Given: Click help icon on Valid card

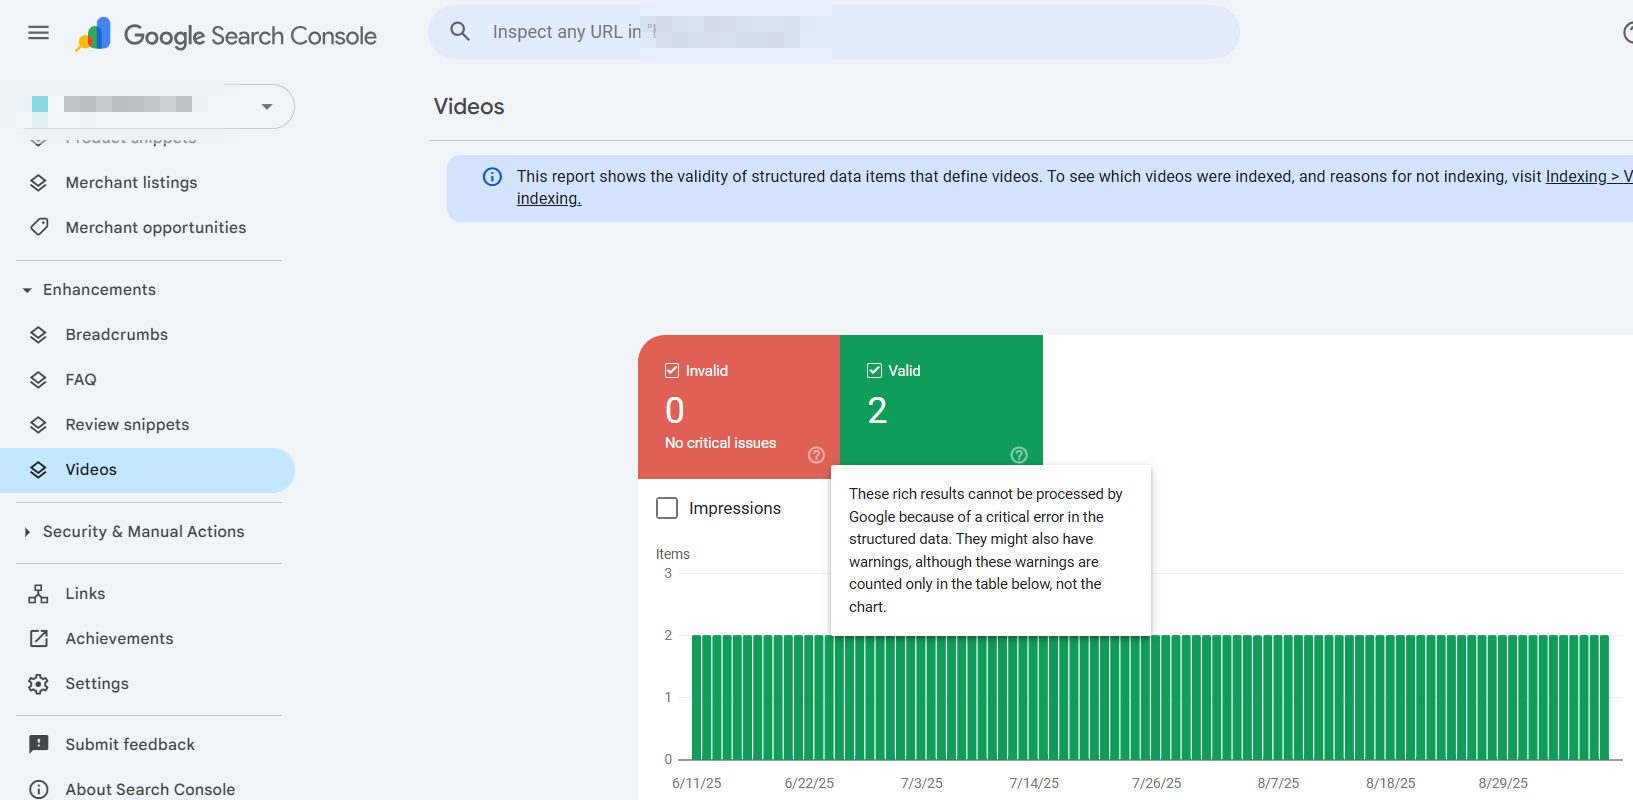Looking at the screenshot, I should 1019,455.
